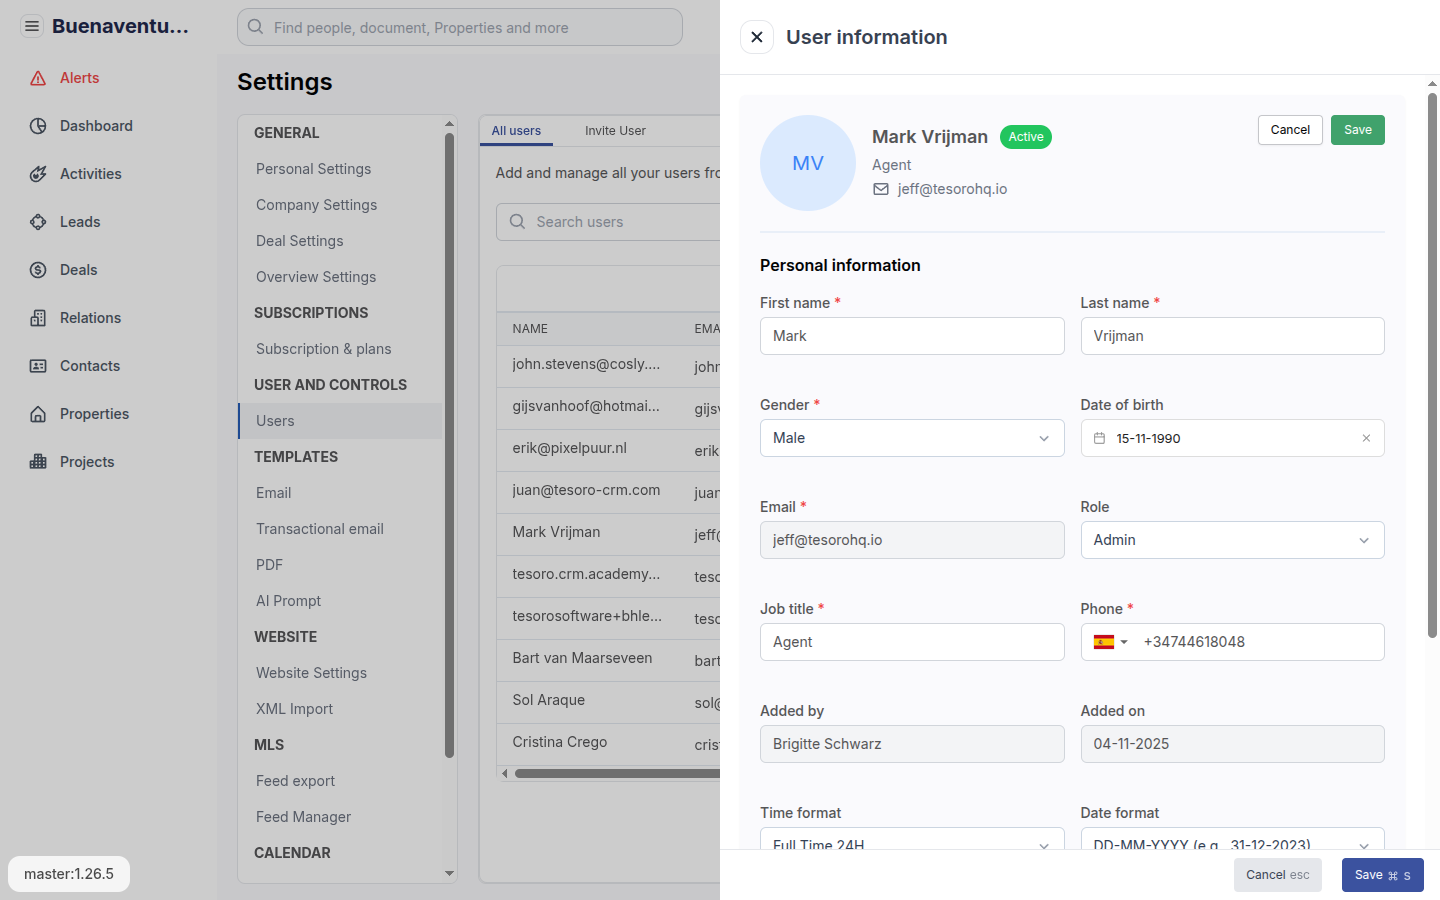The width and height of the screenshot is (1440, 900).
Task: Click the NAME column header
Action: click(x=530, y=329)
